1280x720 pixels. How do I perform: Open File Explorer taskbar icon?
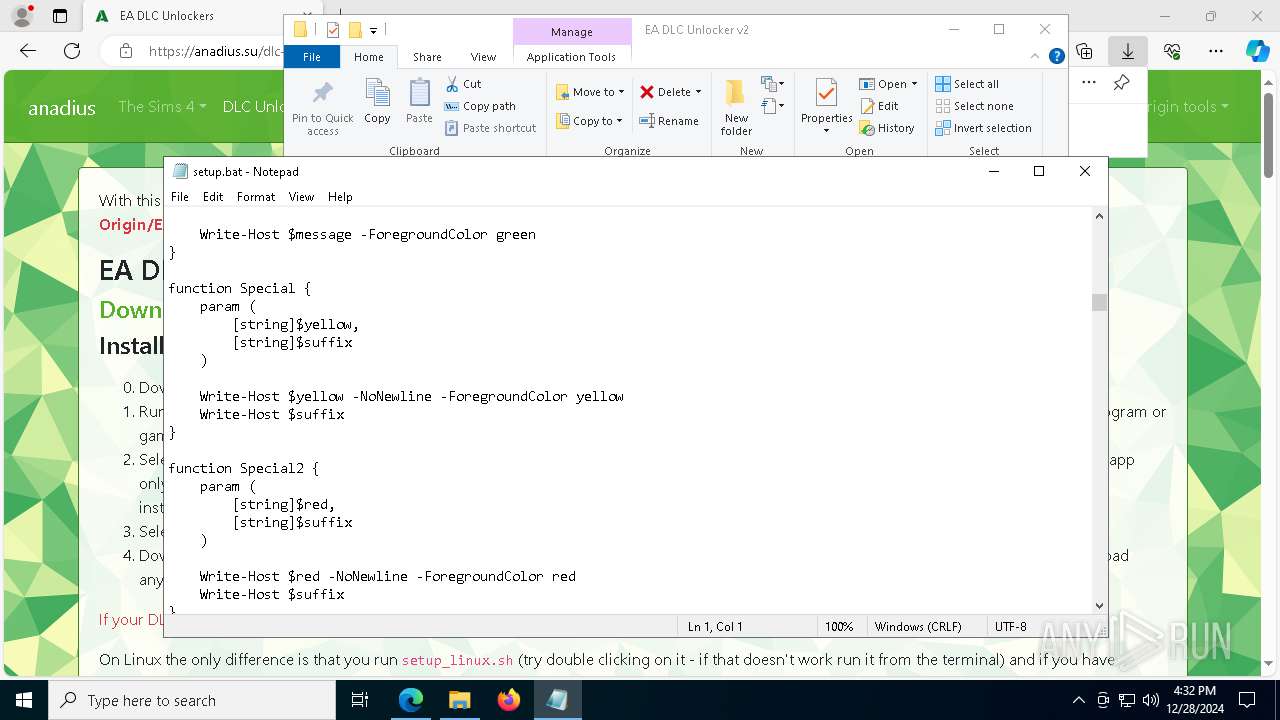click(459, 700)
